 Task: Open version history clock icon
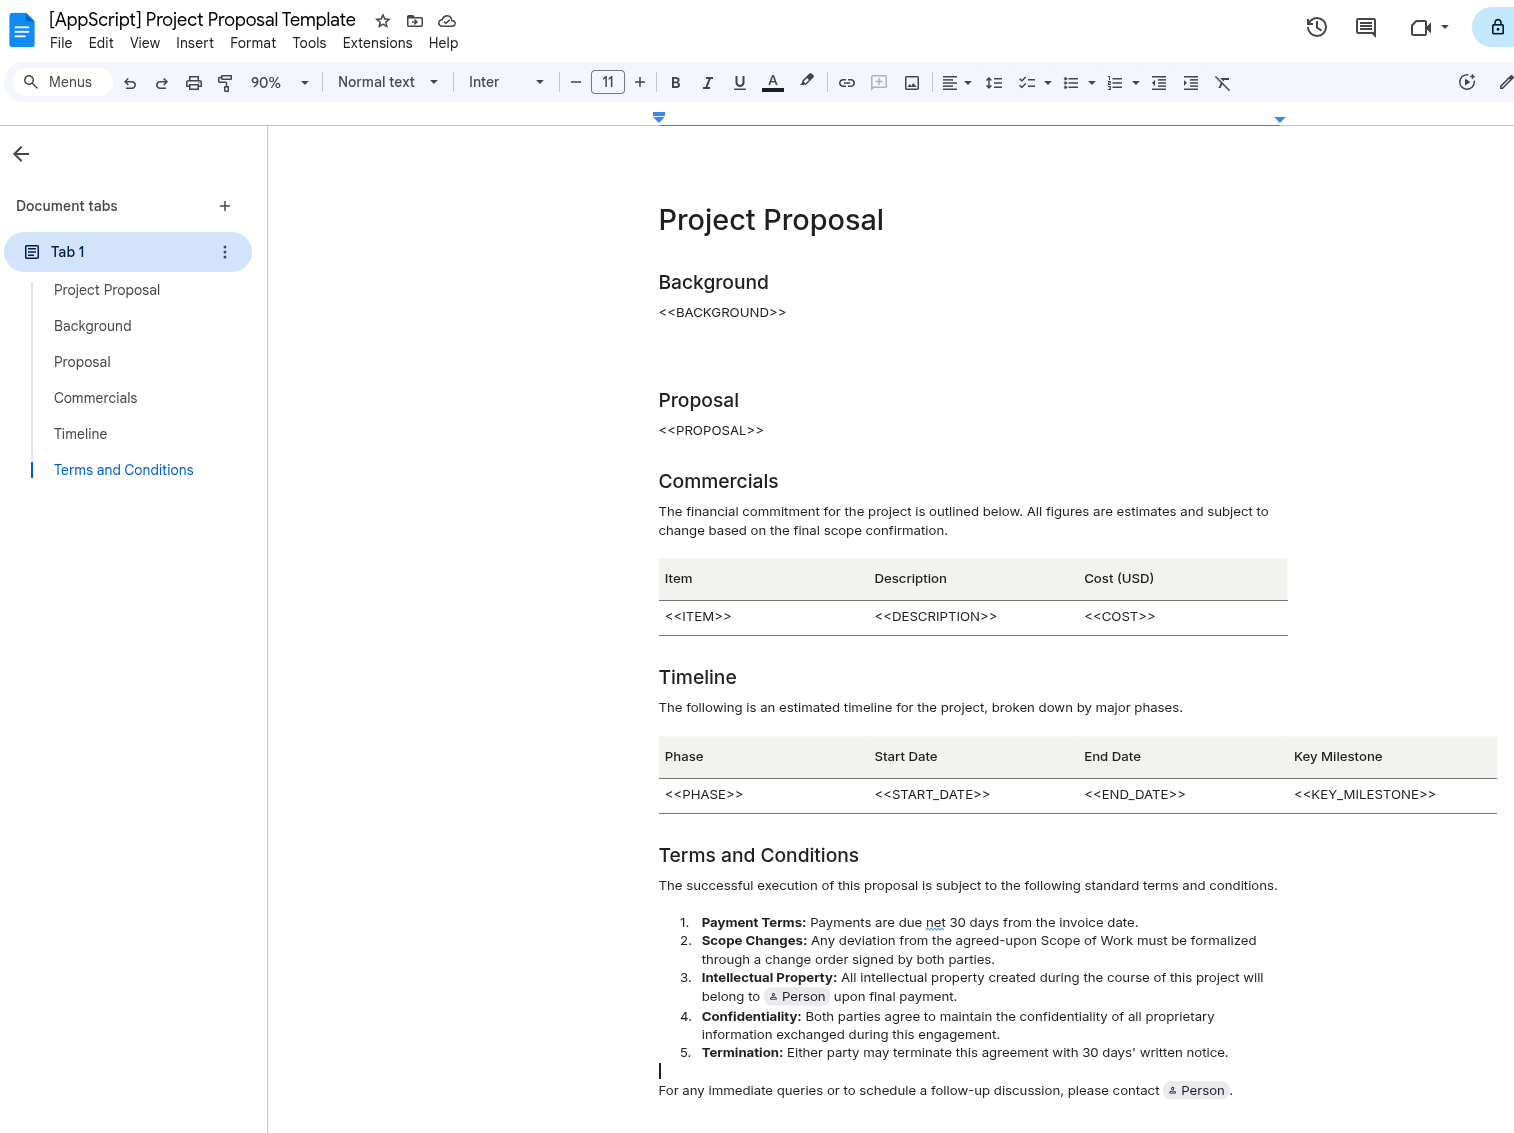point(1317,27)
